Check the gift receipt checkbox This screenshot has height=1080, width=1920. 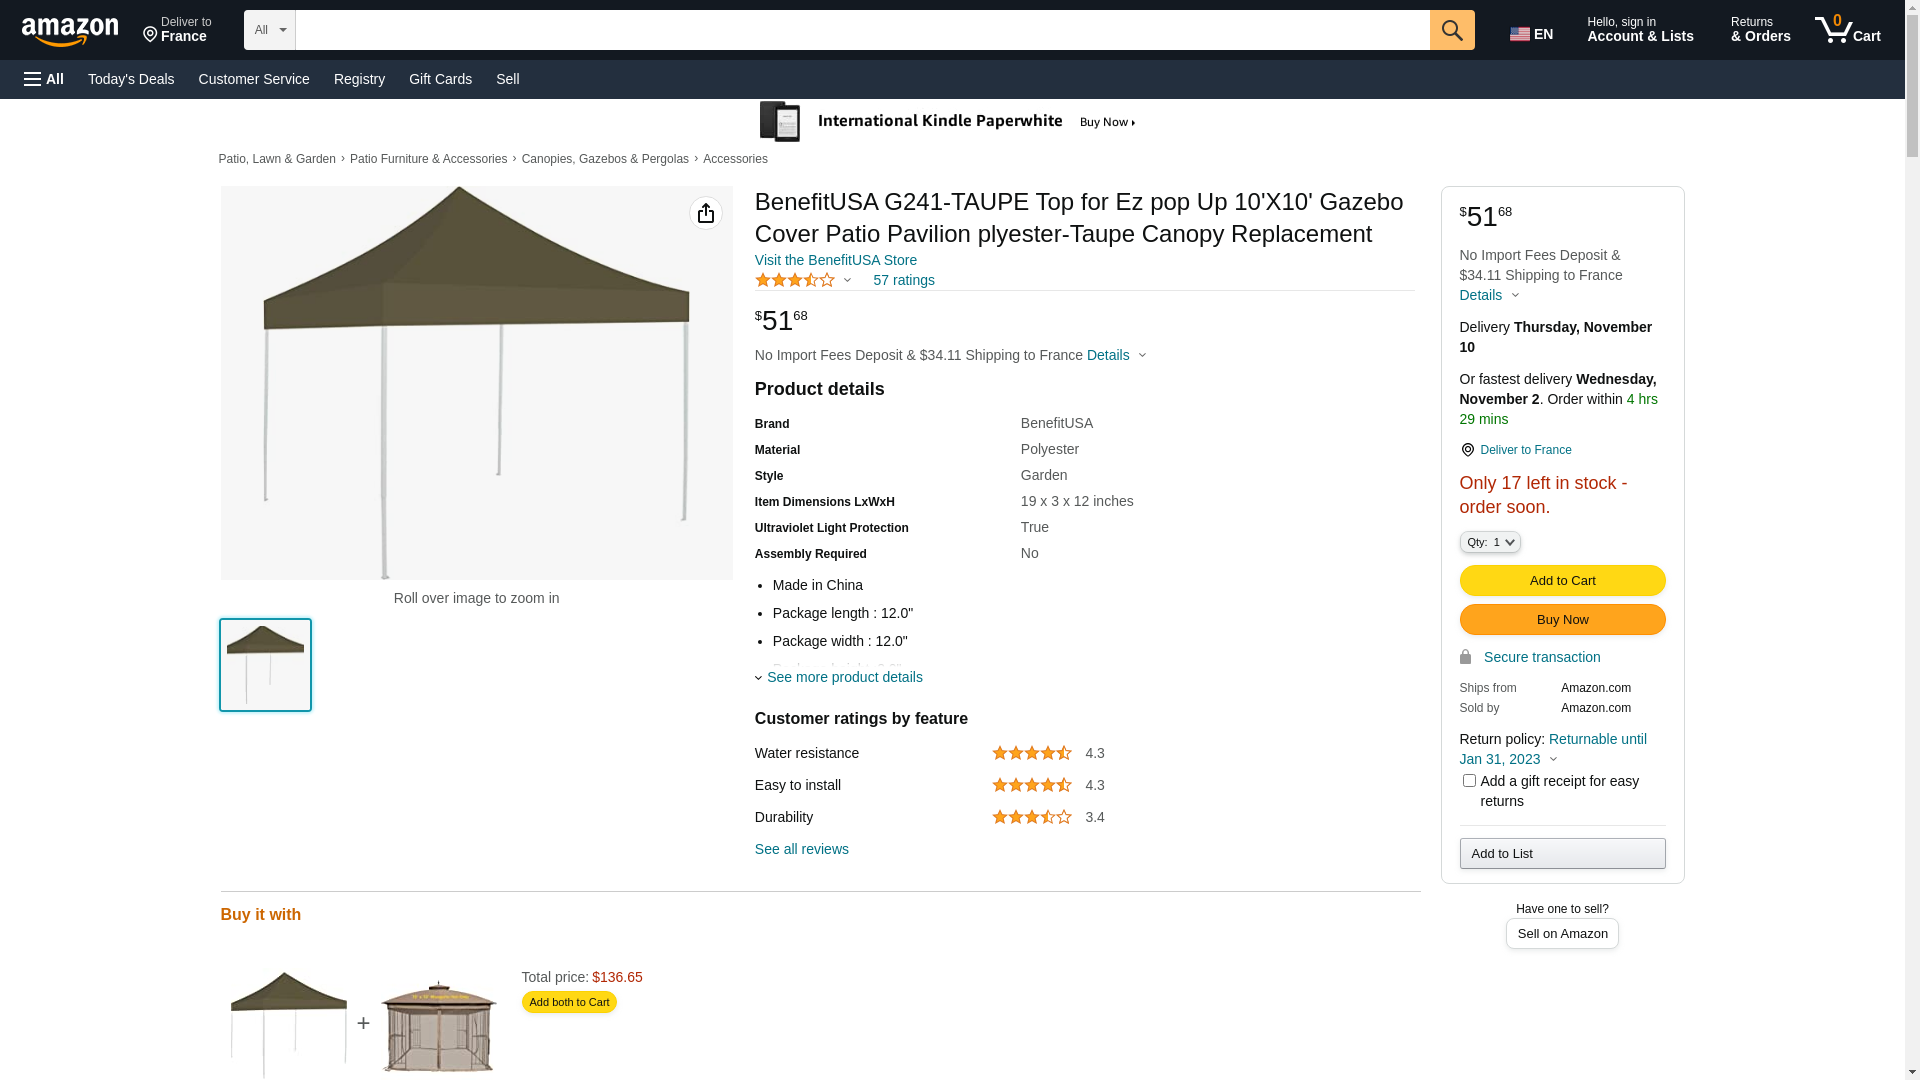pyautogui.click(x=1469, y=780)
